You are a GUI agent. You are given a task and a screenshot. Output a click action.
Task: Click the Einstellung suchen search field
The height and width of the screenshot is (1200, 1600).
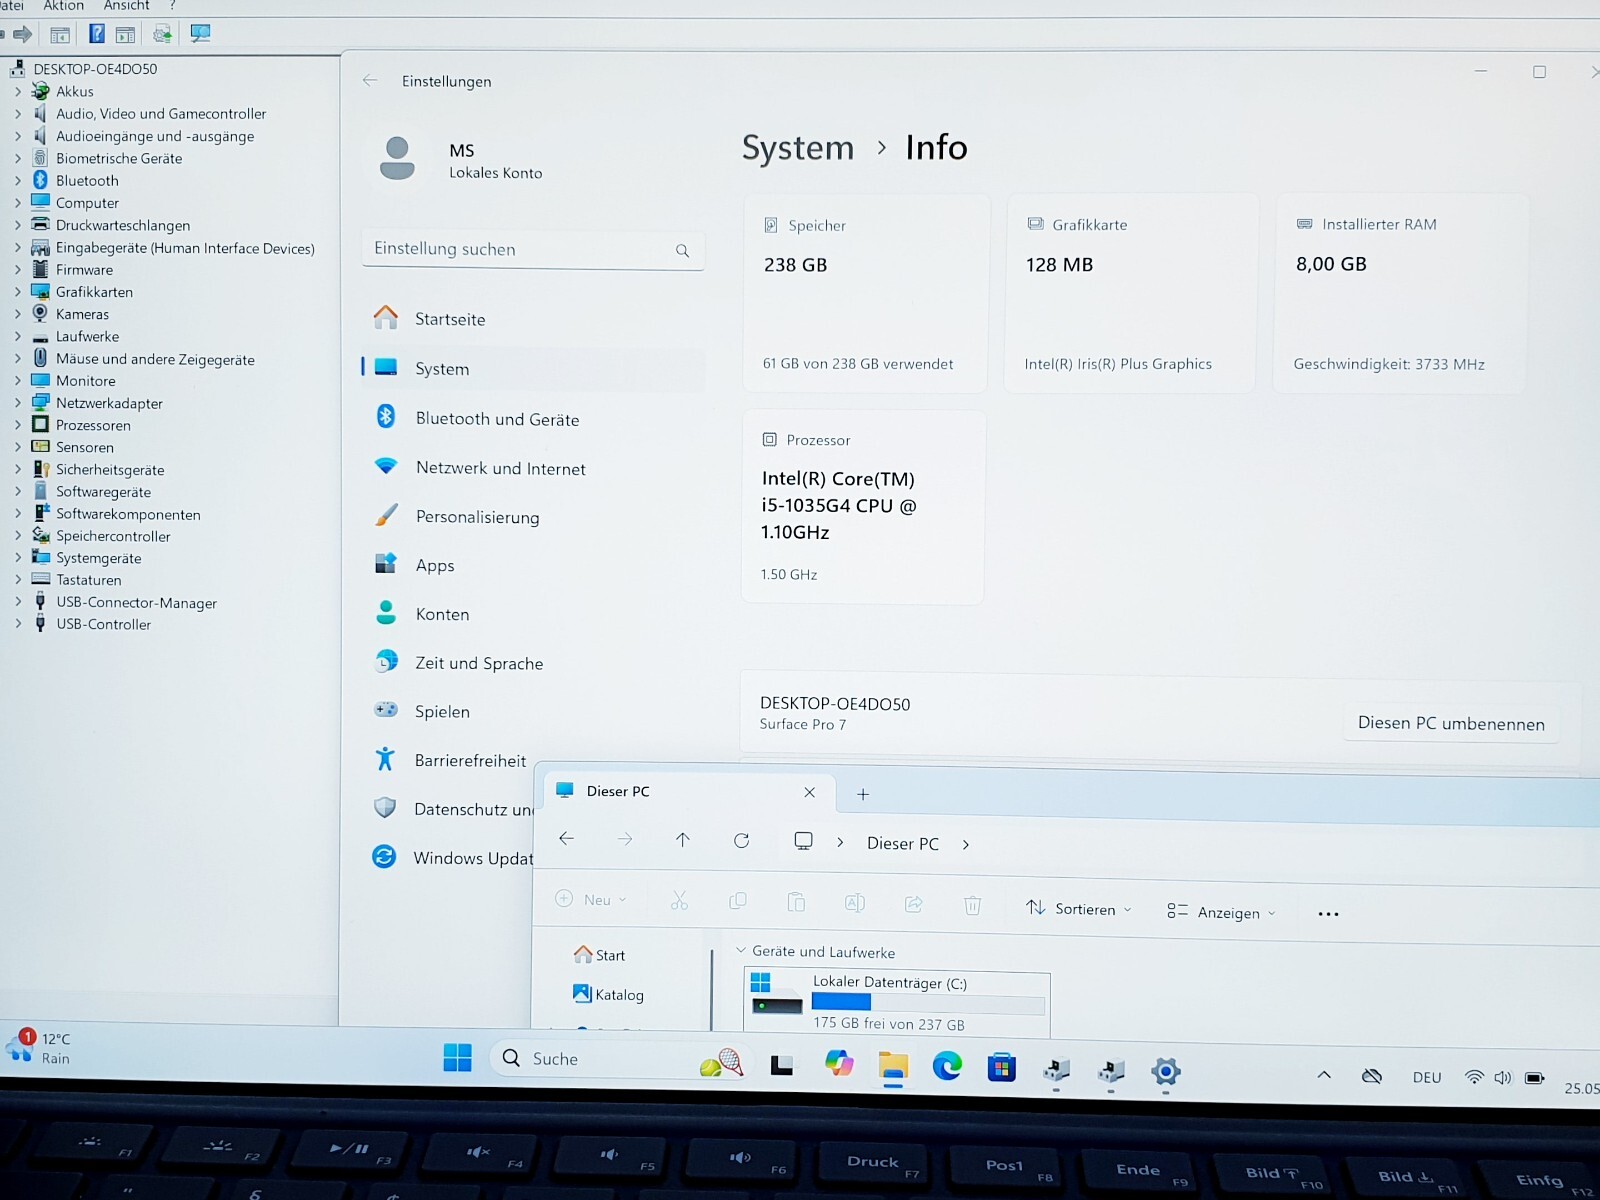(x=533, y=249)
